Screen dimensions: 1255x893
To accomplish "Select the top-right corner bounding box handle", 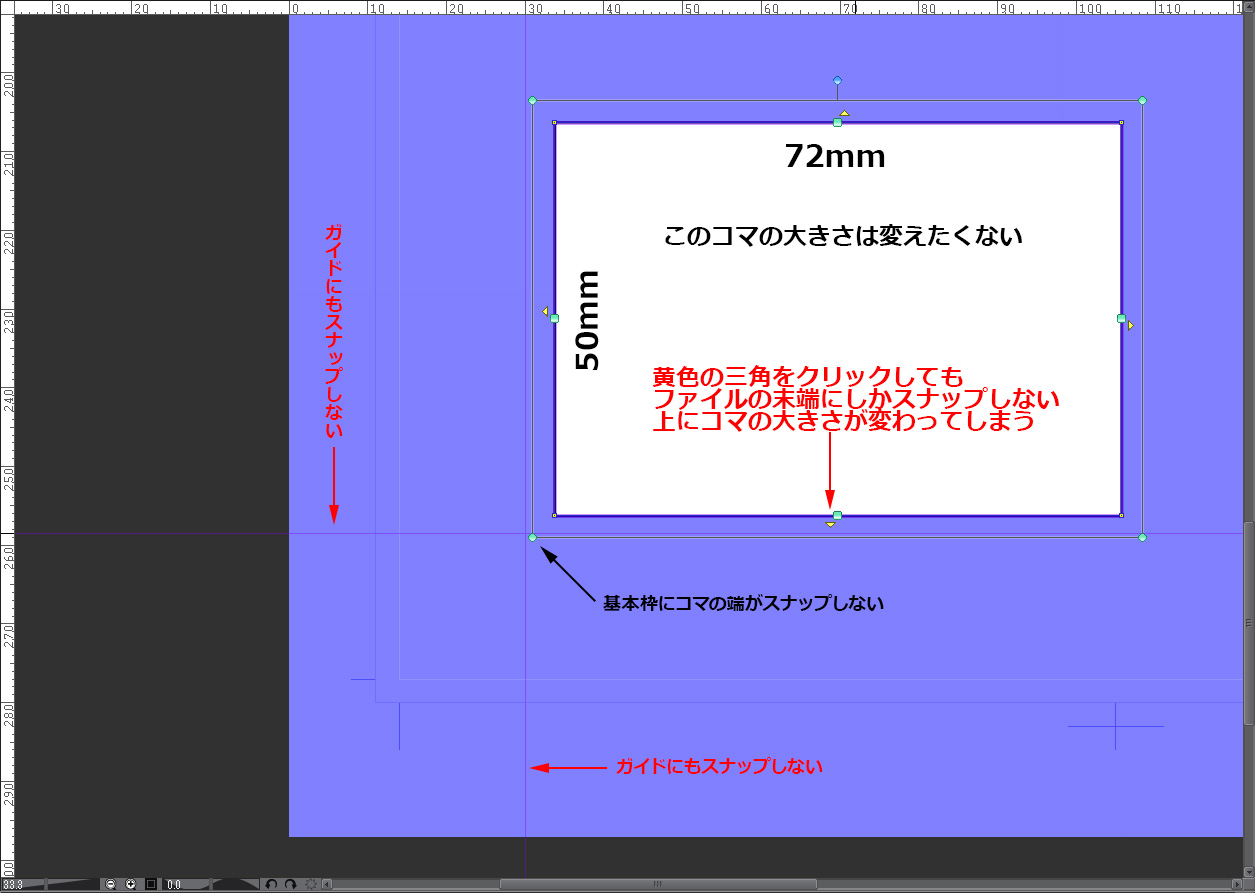I will 1142,100.
